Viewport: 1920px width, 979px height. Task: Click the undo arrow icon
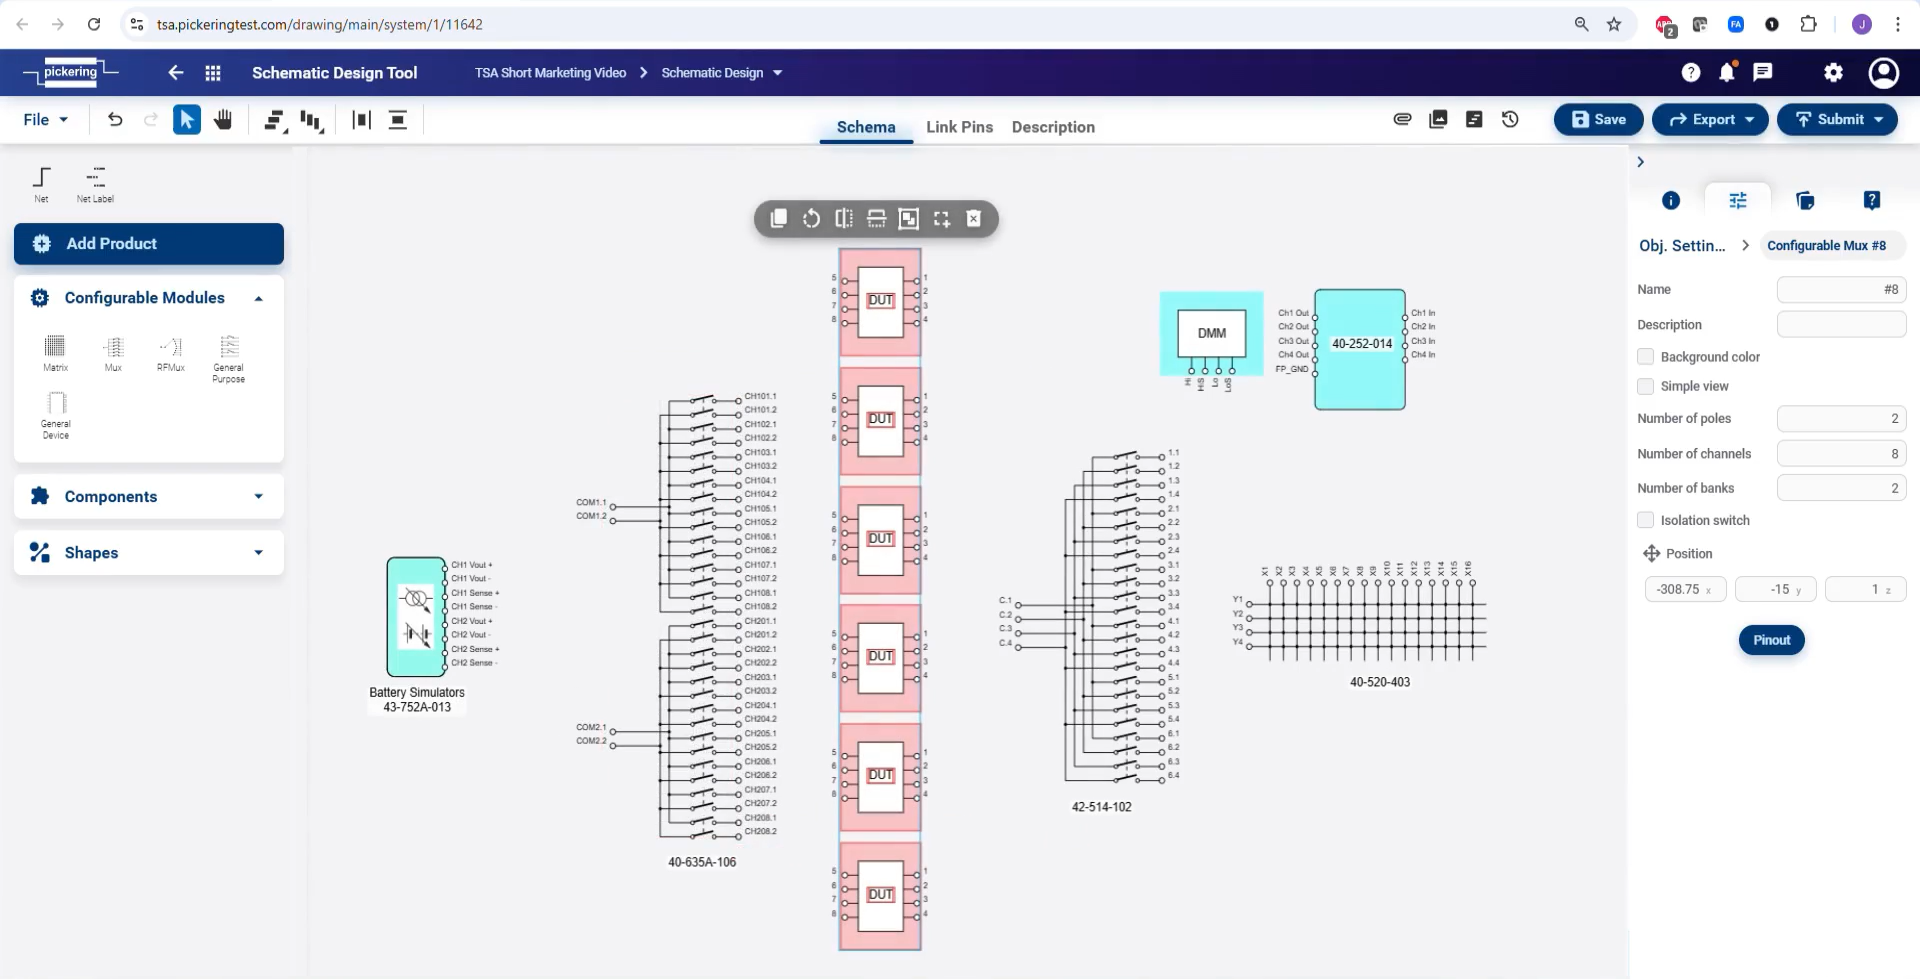[x=115, y=120]
